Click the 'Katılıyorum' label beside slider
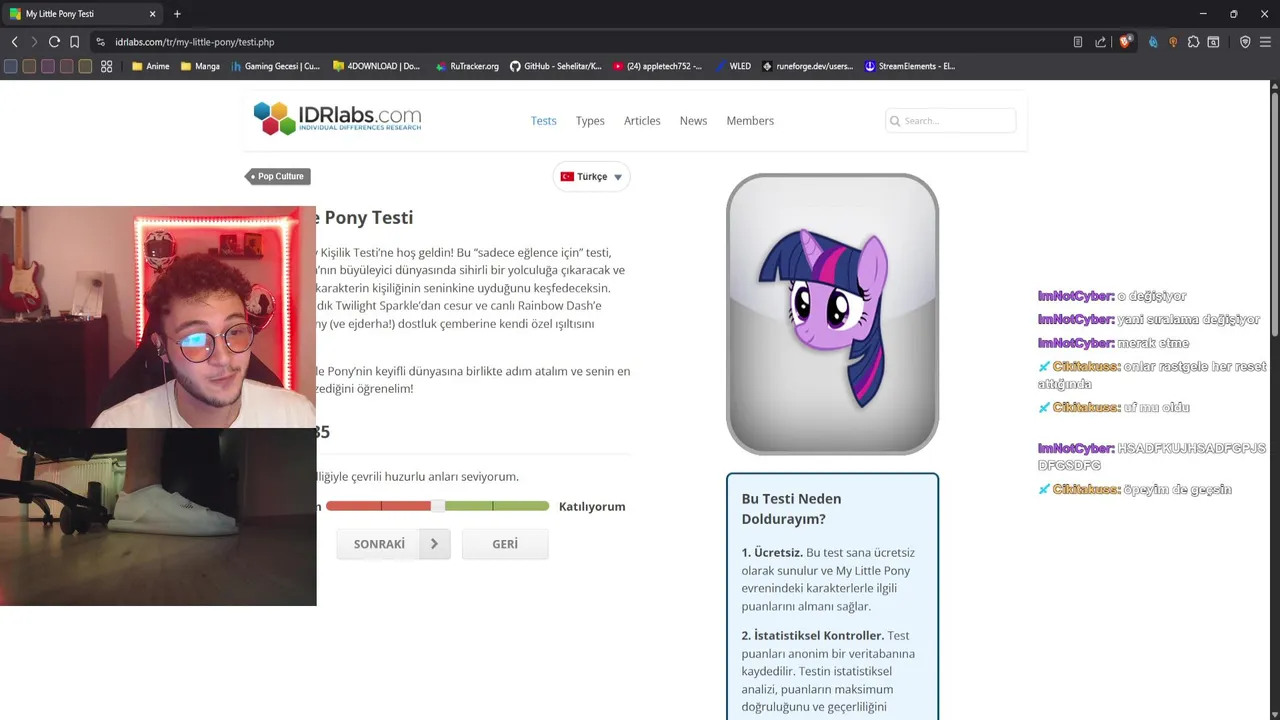 click(592, 506)
